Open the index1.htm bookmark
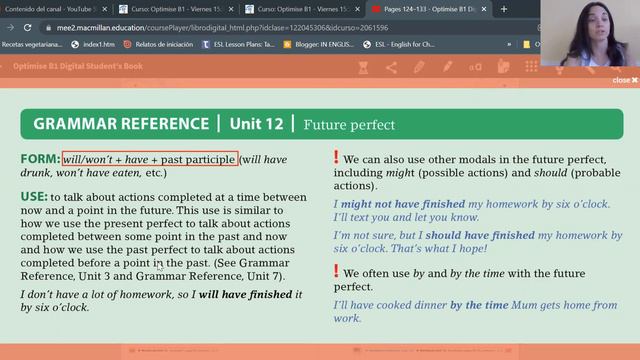This screenshot has width=640, height=360. tap(93, 44)
